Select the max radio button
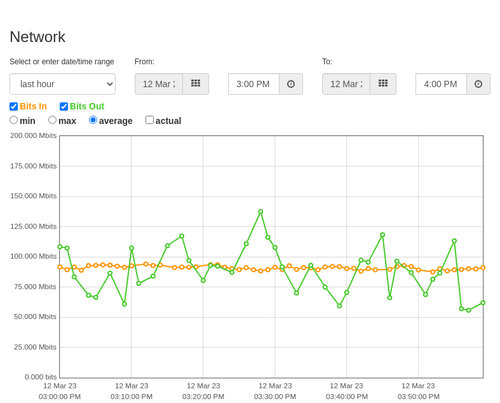This screenshot has width=500, height=403. pyautogui.click(x=52, y=120)
